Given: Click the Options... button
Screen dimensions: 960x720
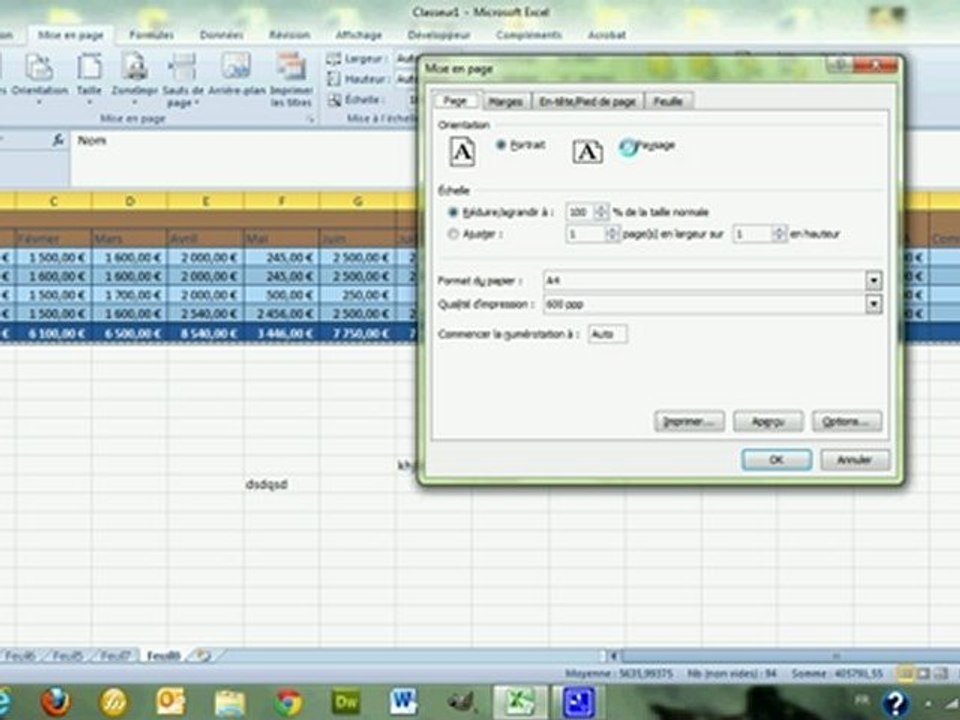Looking at the screenshot, I should point(847,422).
